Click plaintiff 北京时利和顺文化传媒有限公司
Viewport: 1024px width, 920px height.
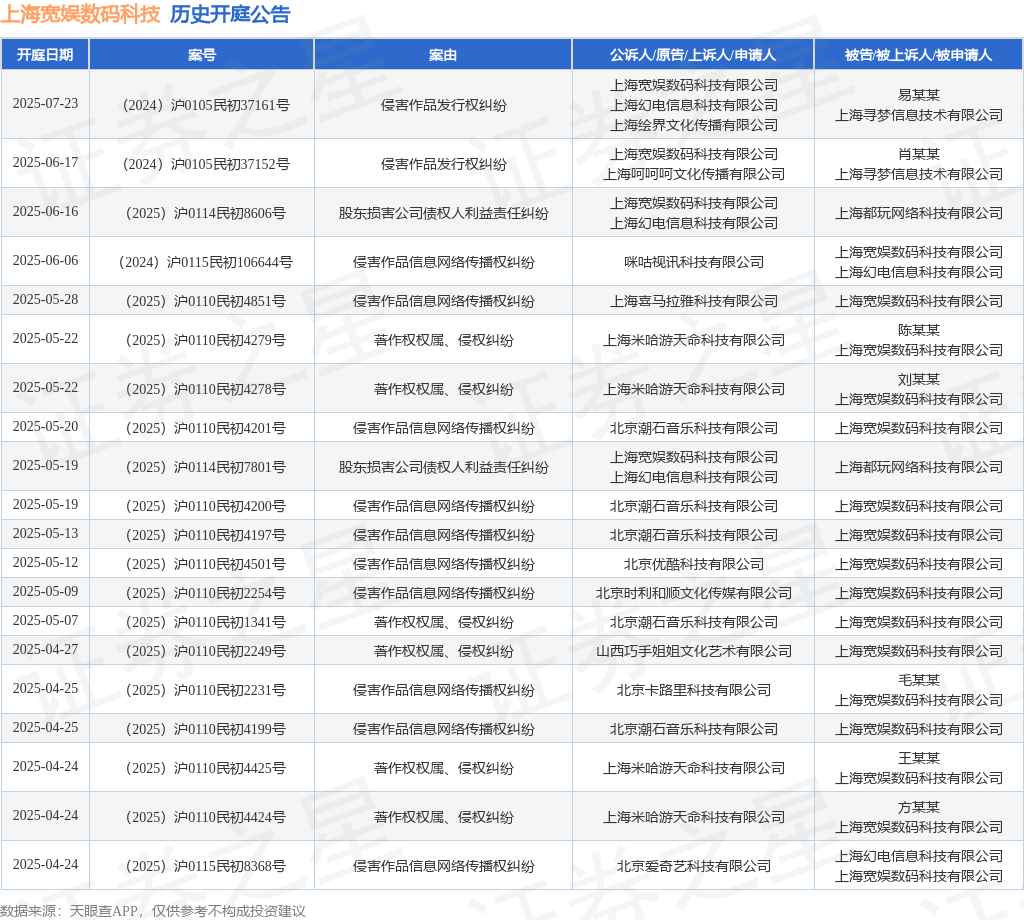(694, 594)
